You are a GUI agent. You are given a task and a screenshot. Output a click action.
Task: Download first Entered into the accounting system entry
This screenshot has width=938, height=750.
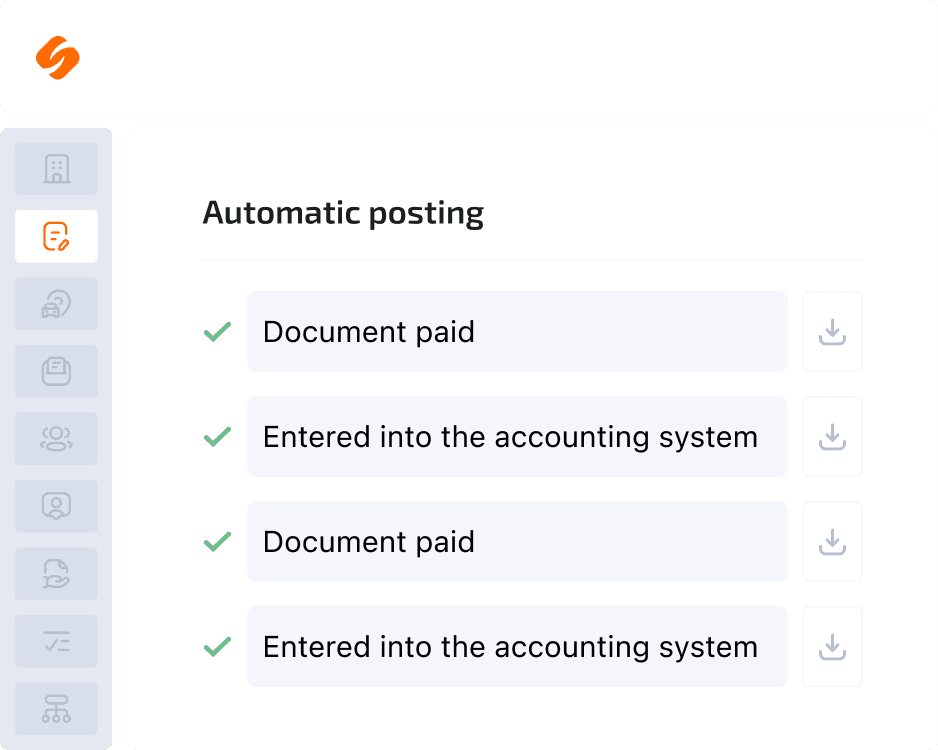pos(832,437)
